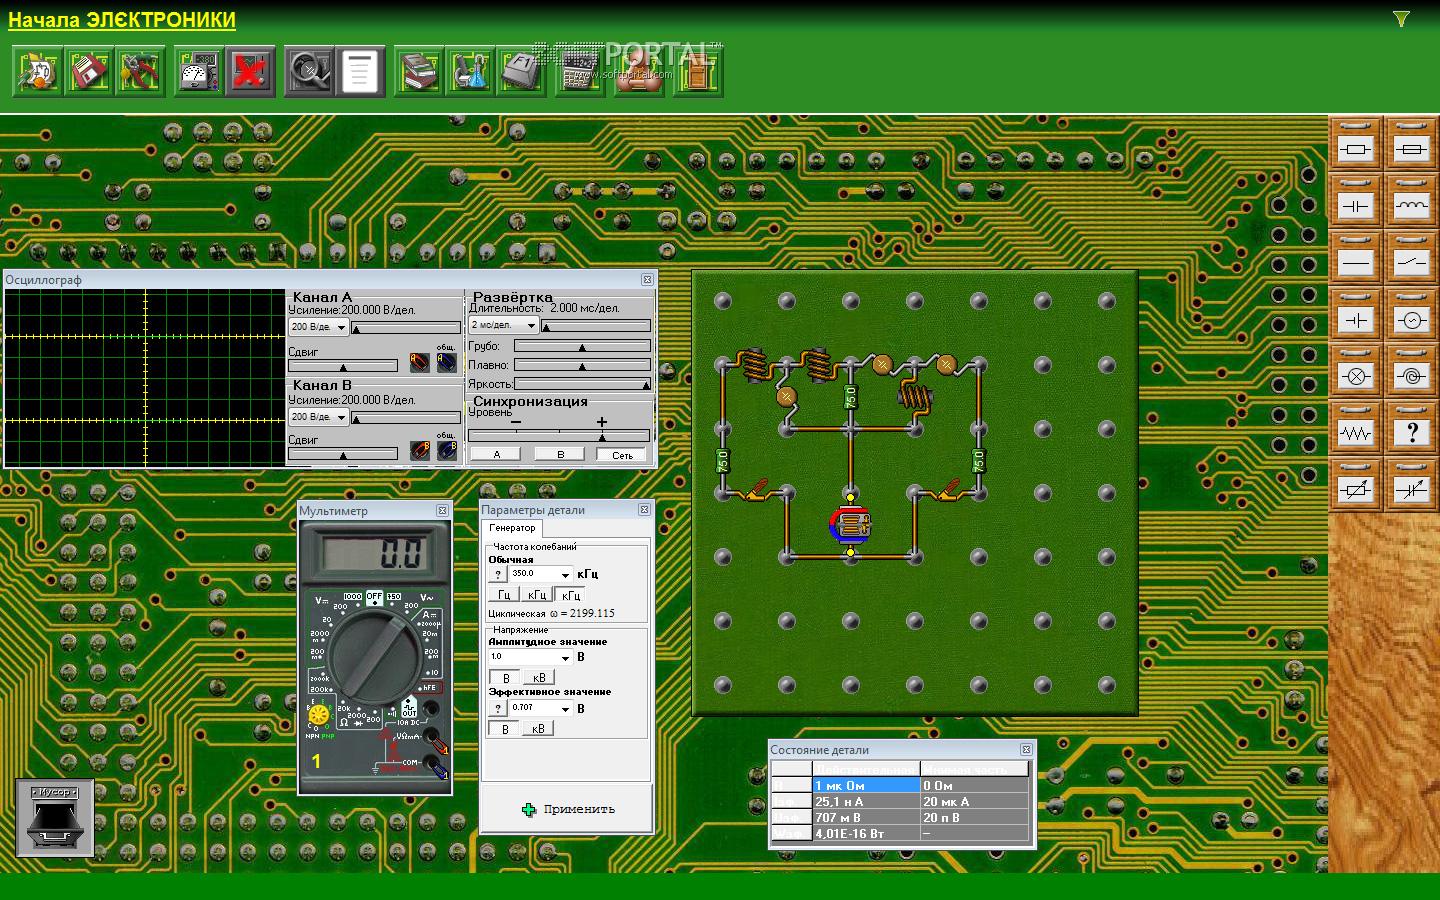
Task: Adjust Channel A Сдвиг shift slider
Action: [x=343, y=365]
